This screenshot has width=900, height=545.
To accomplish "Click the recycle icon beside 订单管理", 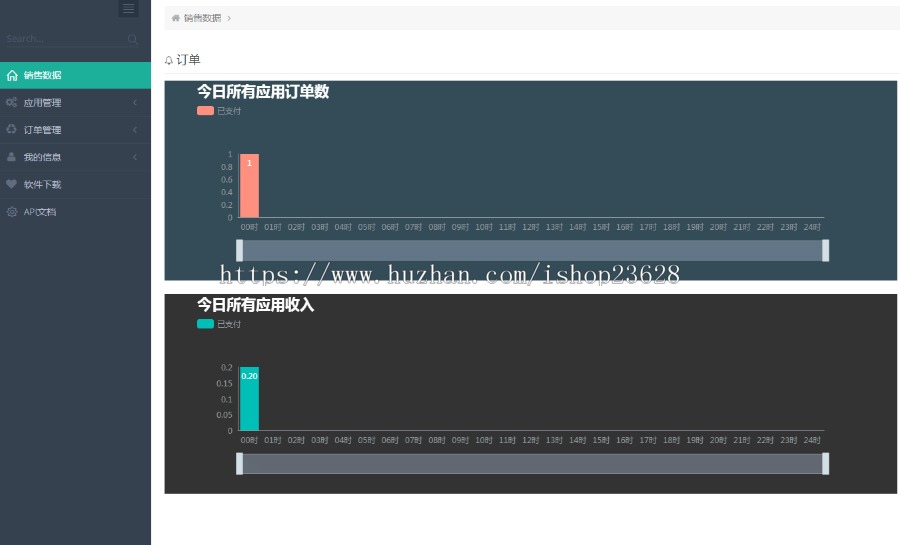I will point(11,129).
